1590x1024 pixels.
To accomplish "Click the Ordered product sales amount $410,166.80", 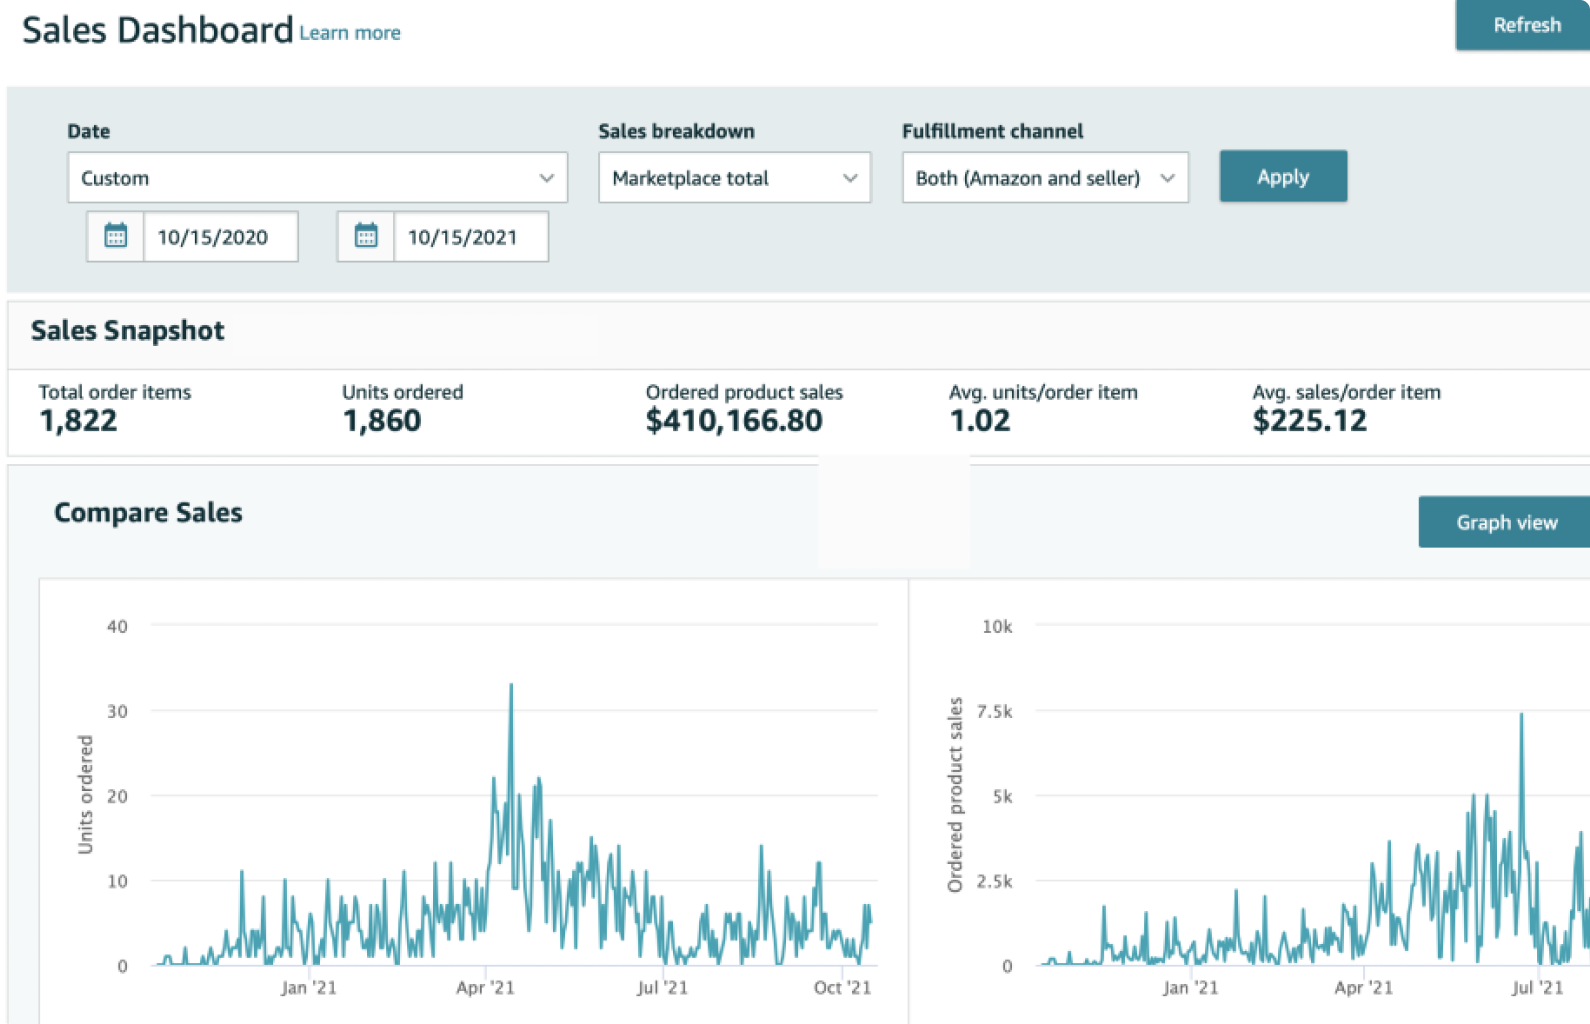I will tap(734, 421).
